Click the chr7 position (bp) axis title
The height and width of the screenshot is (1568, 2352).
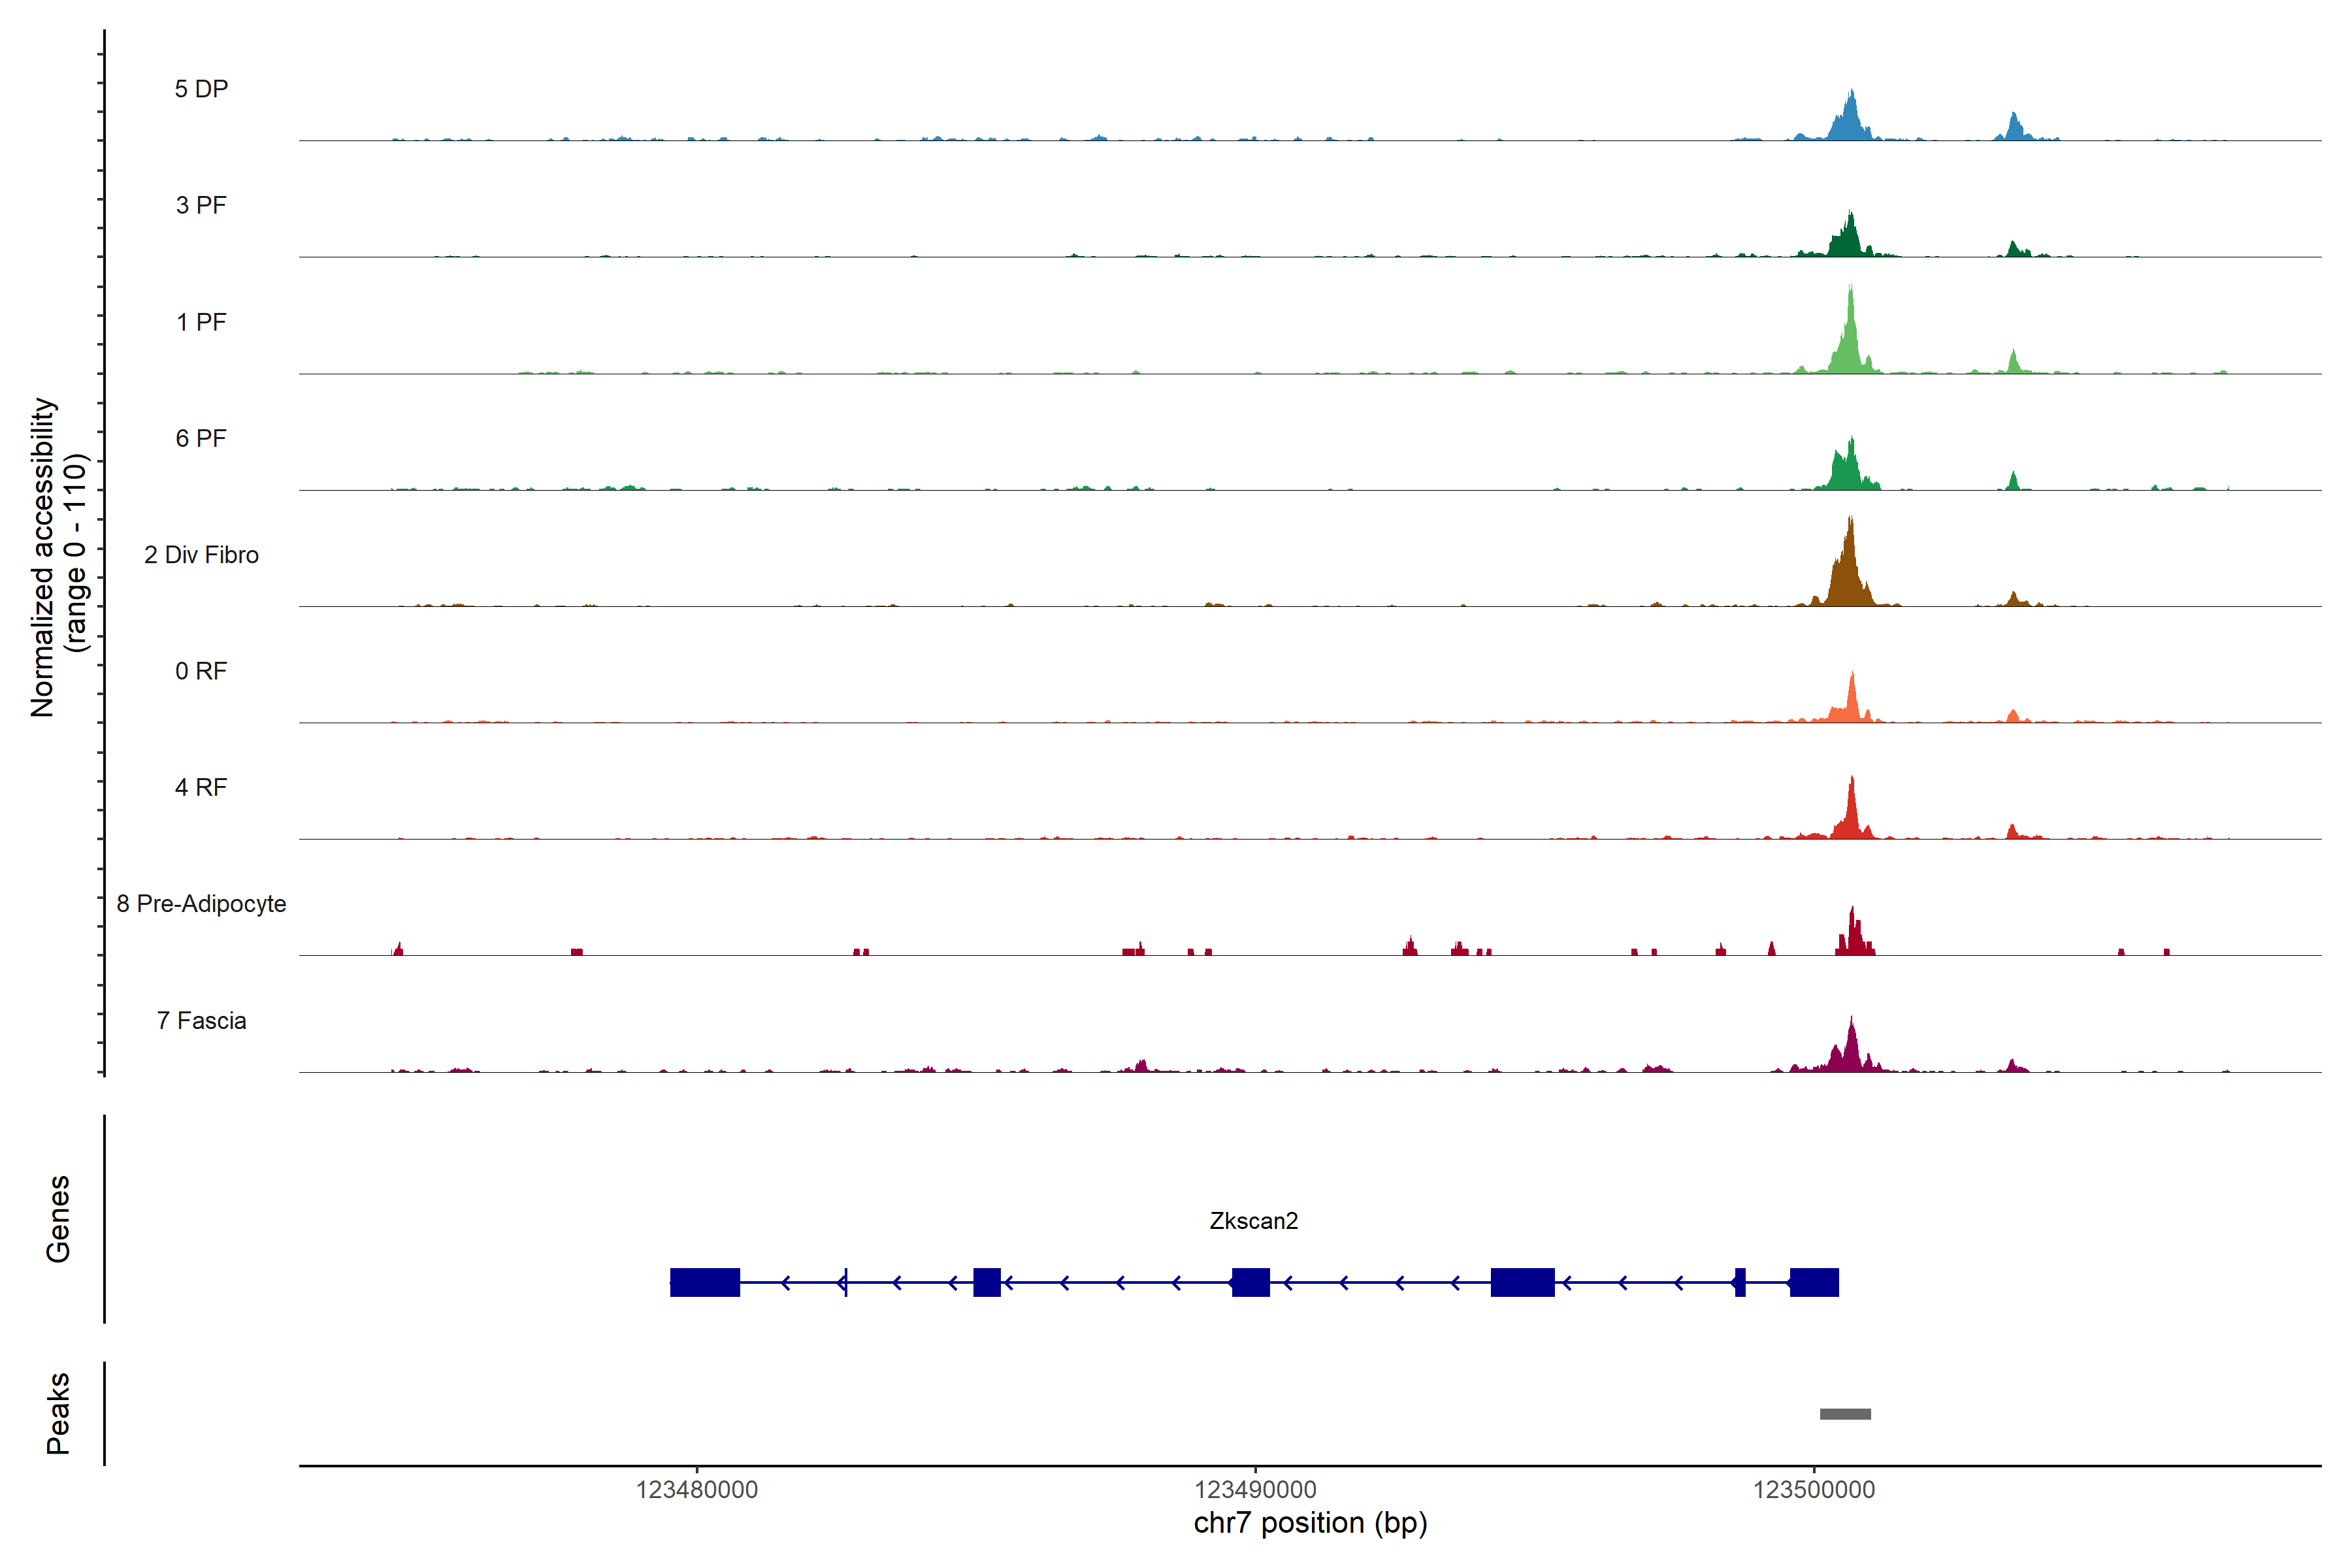tap(1310, 1523)
